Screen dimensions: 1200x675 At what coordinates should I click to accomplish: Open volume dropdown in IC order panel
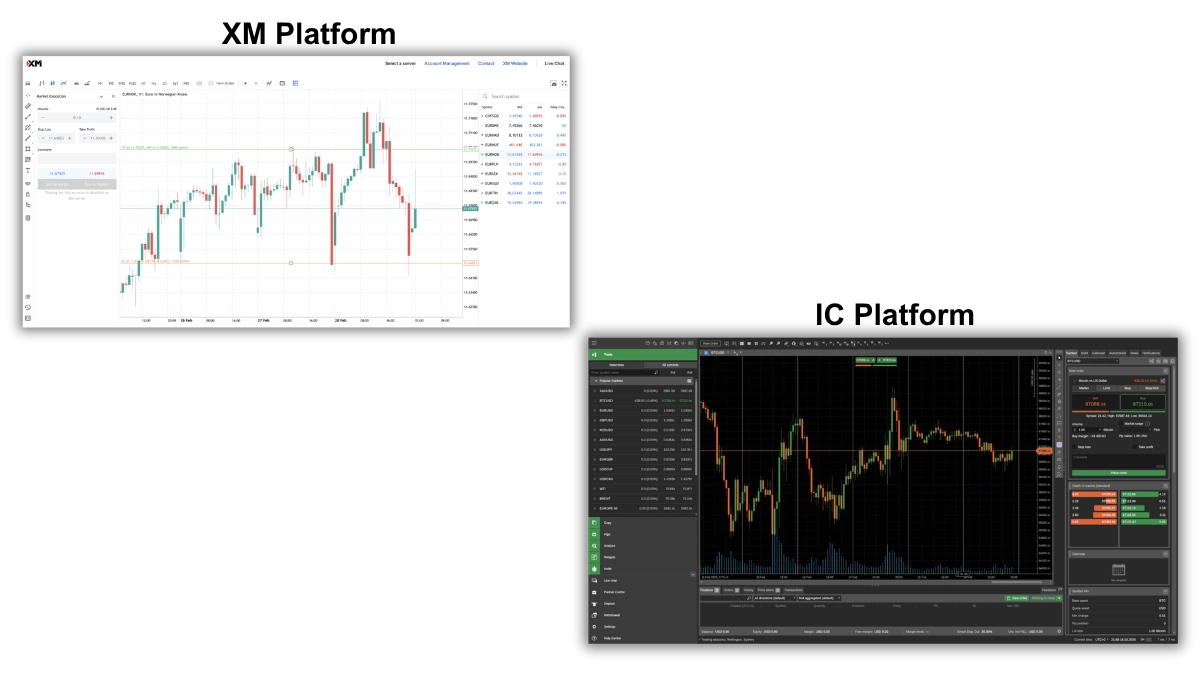coord(1100,430)
